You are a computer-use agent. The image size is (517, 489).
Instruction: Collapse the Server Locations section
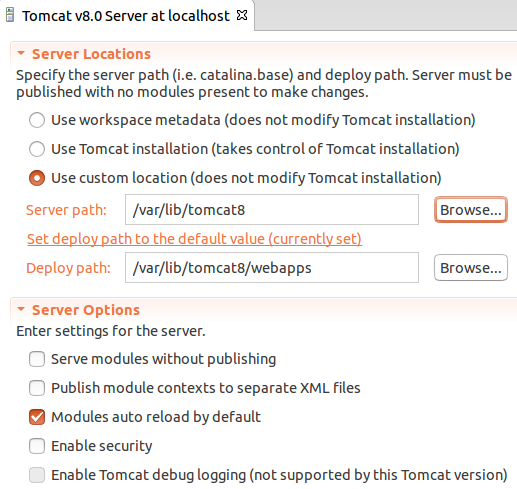pyautogui.click(x=21, y=53)
